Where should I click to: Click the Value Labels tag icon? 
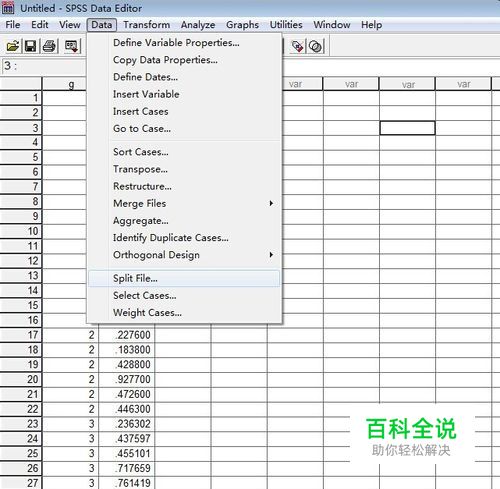pyautogui.click(x=297, y=46)
